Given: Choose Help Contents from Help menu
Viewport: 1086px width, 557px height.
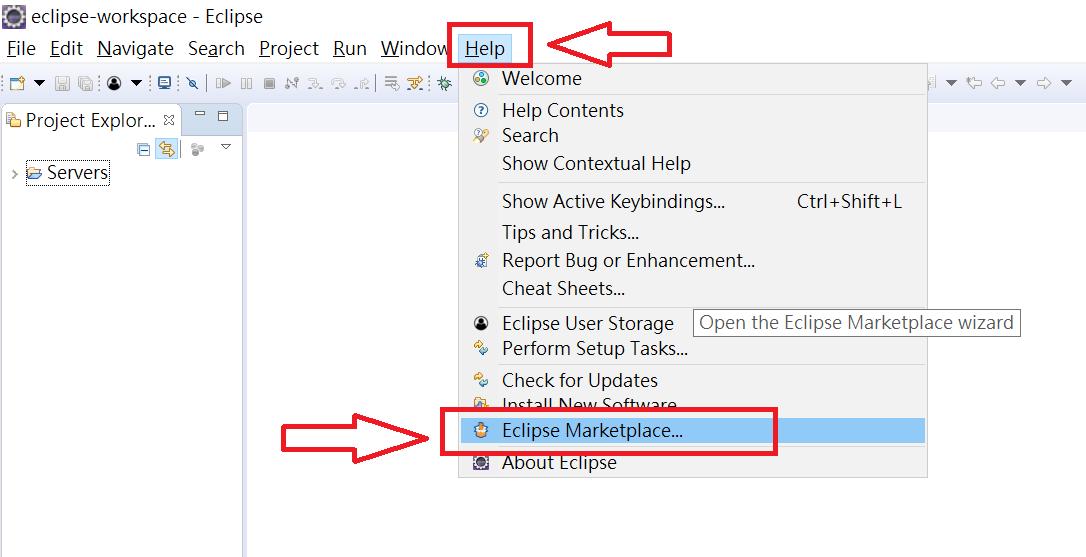Looking at the screenshot, I should 693,110.
